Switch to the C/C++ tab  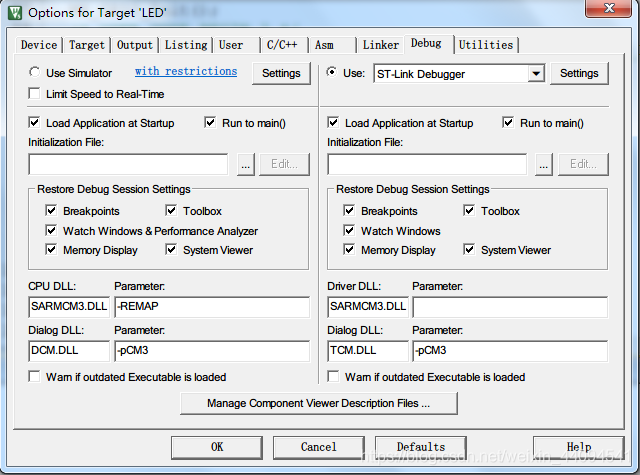point(284,45)
